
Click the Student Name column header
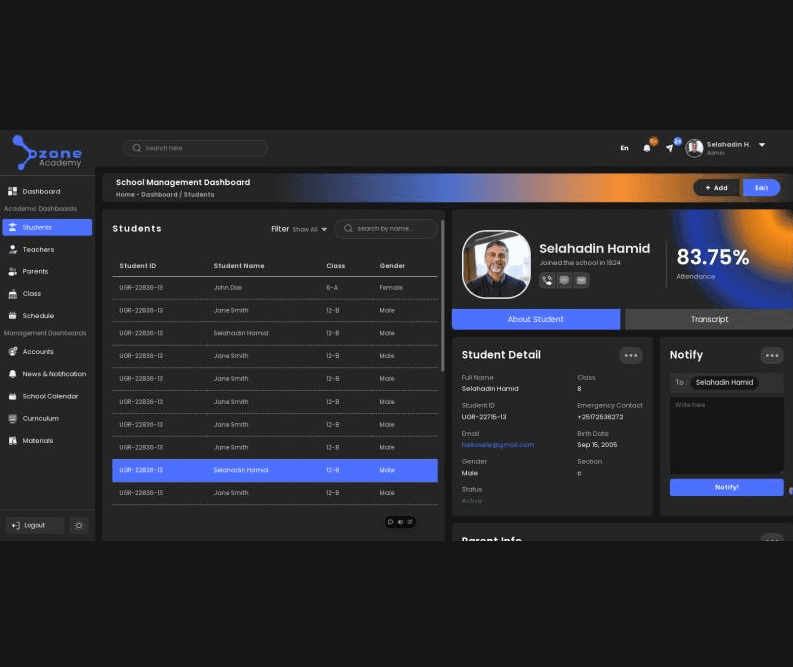pos(239,266)
